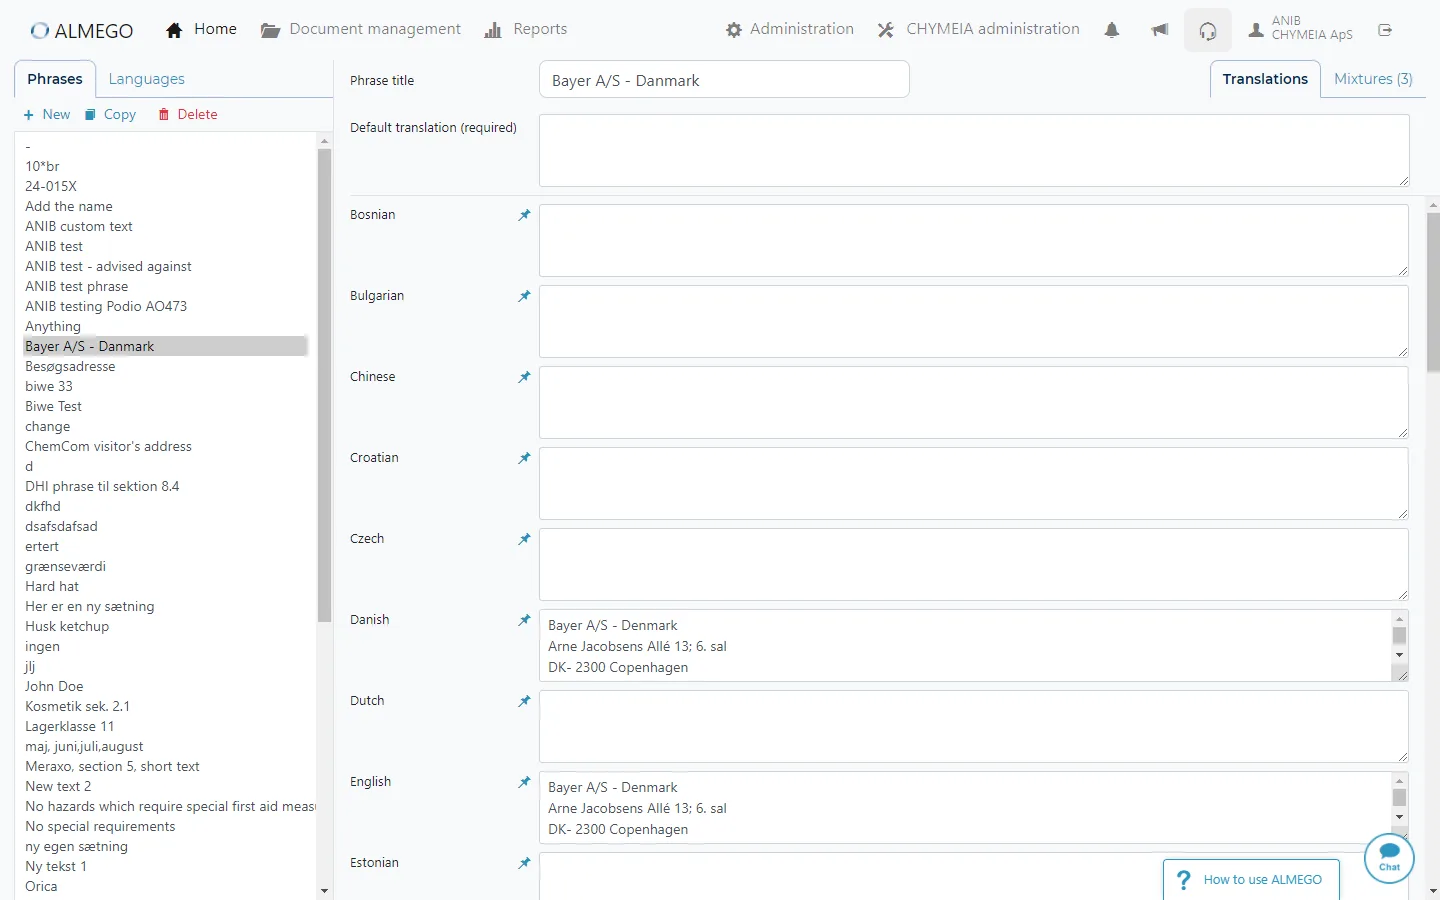Viewport: 1440px width, 900px height.
Task: Click the Dutch translation text area
Action: point(974,727)
